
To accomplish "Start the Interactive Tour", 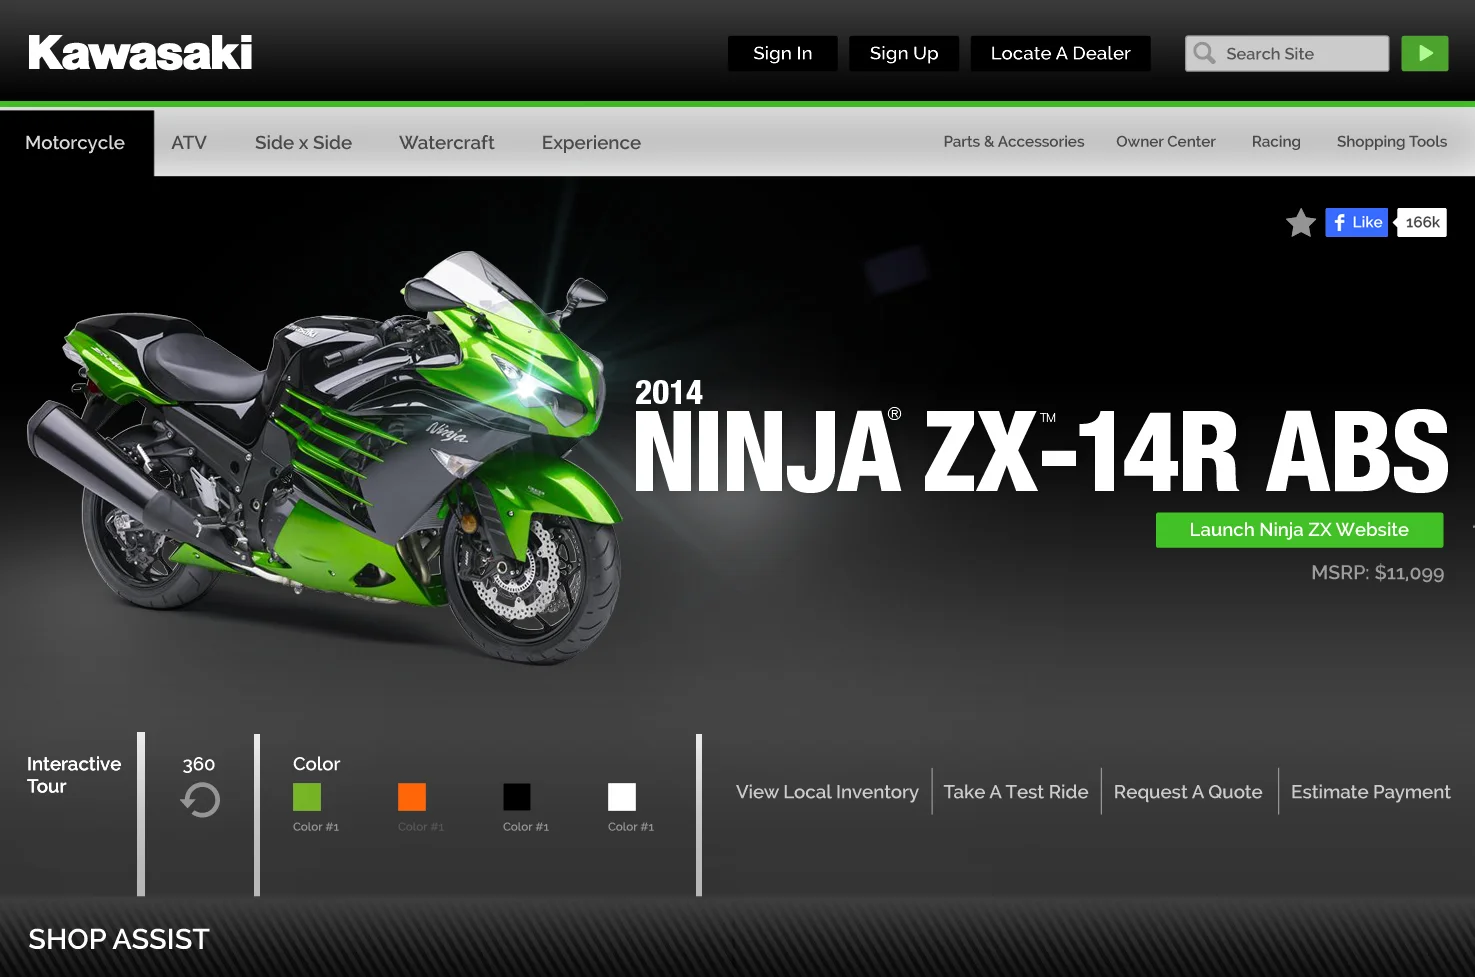I will (74, 775).
